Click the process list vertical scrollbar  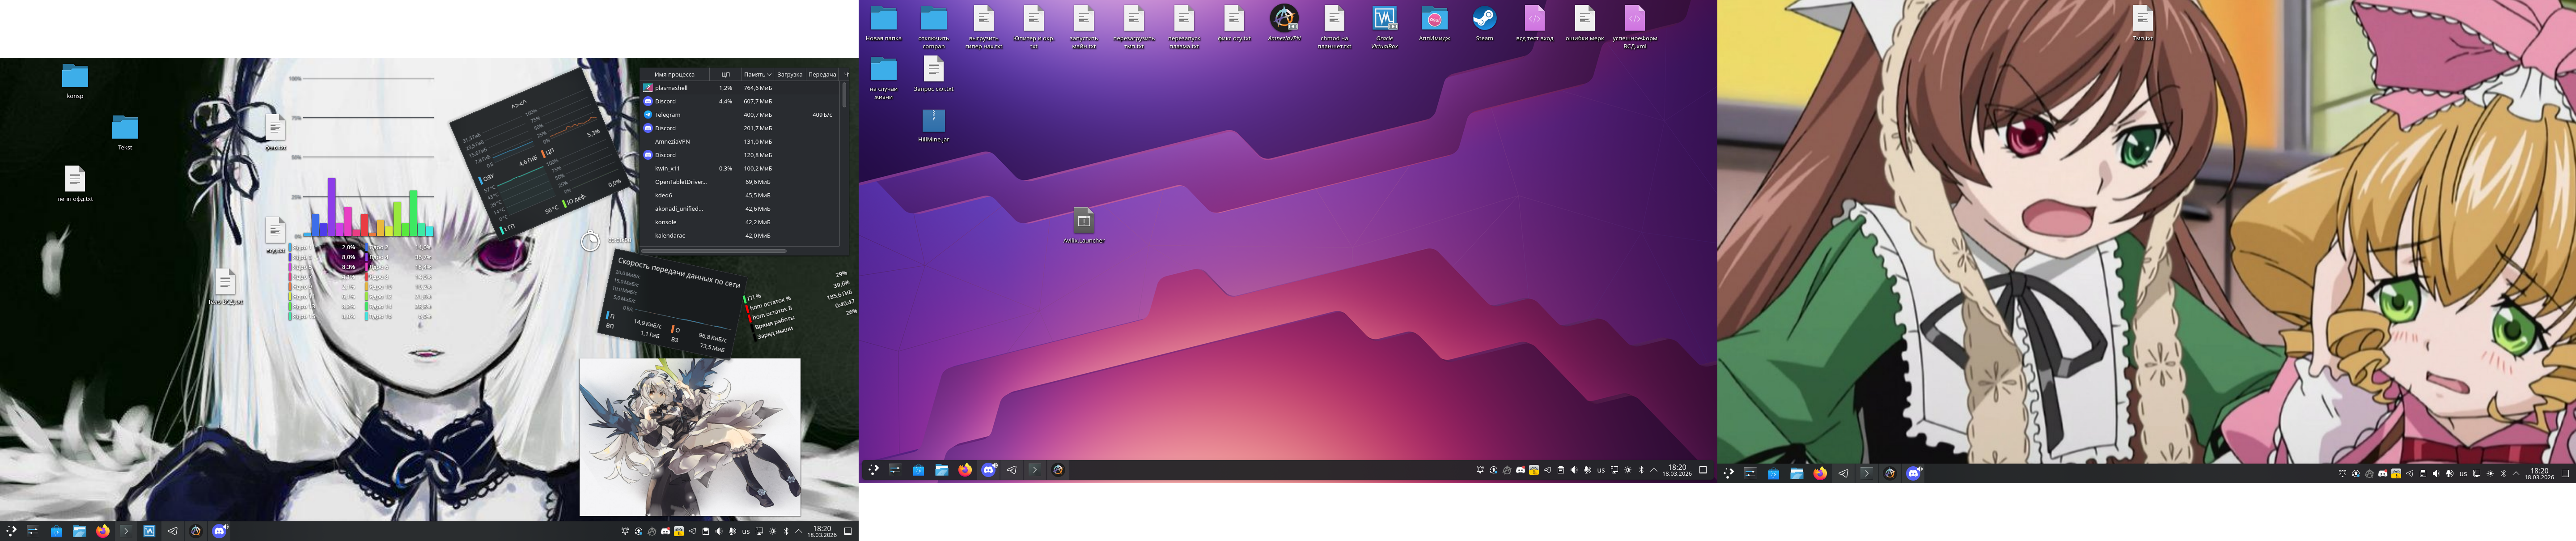[x=844, y=95]
